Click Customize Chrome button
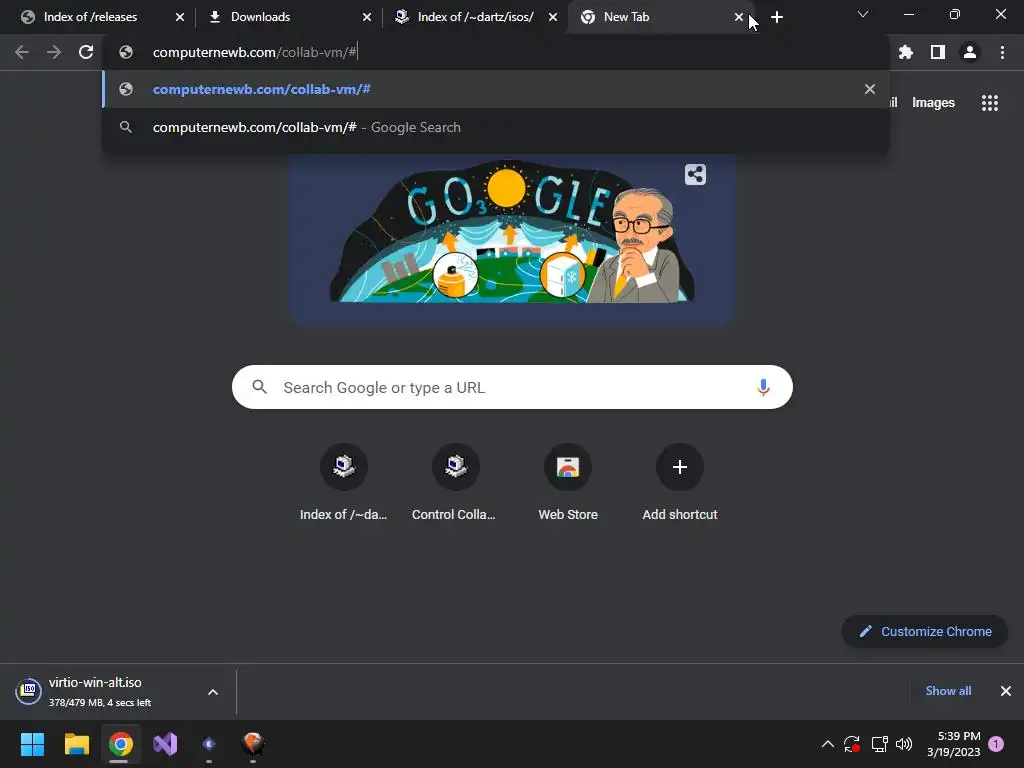The width and height of the screenshot is (1024, 768). pos(925,632)
